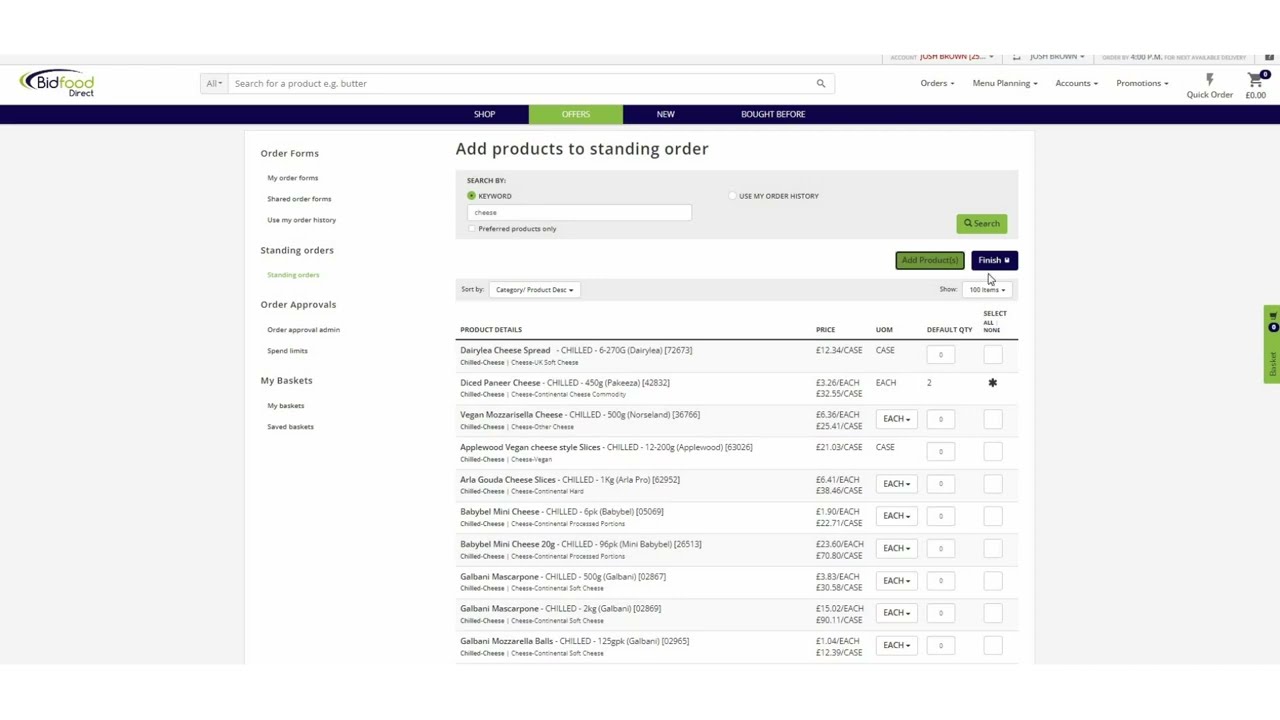
Task: Open EACH unit dropdown for Galbani Mozzarella Balls
Action: tap(896, 645)
